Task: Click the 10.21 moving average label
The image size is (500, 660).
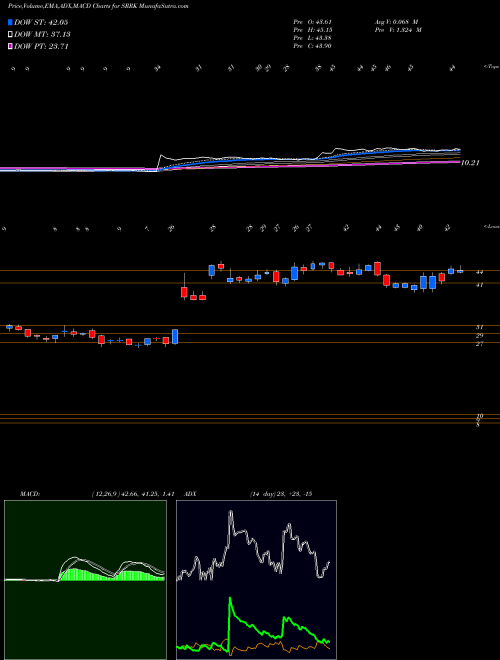Action: 470,162
